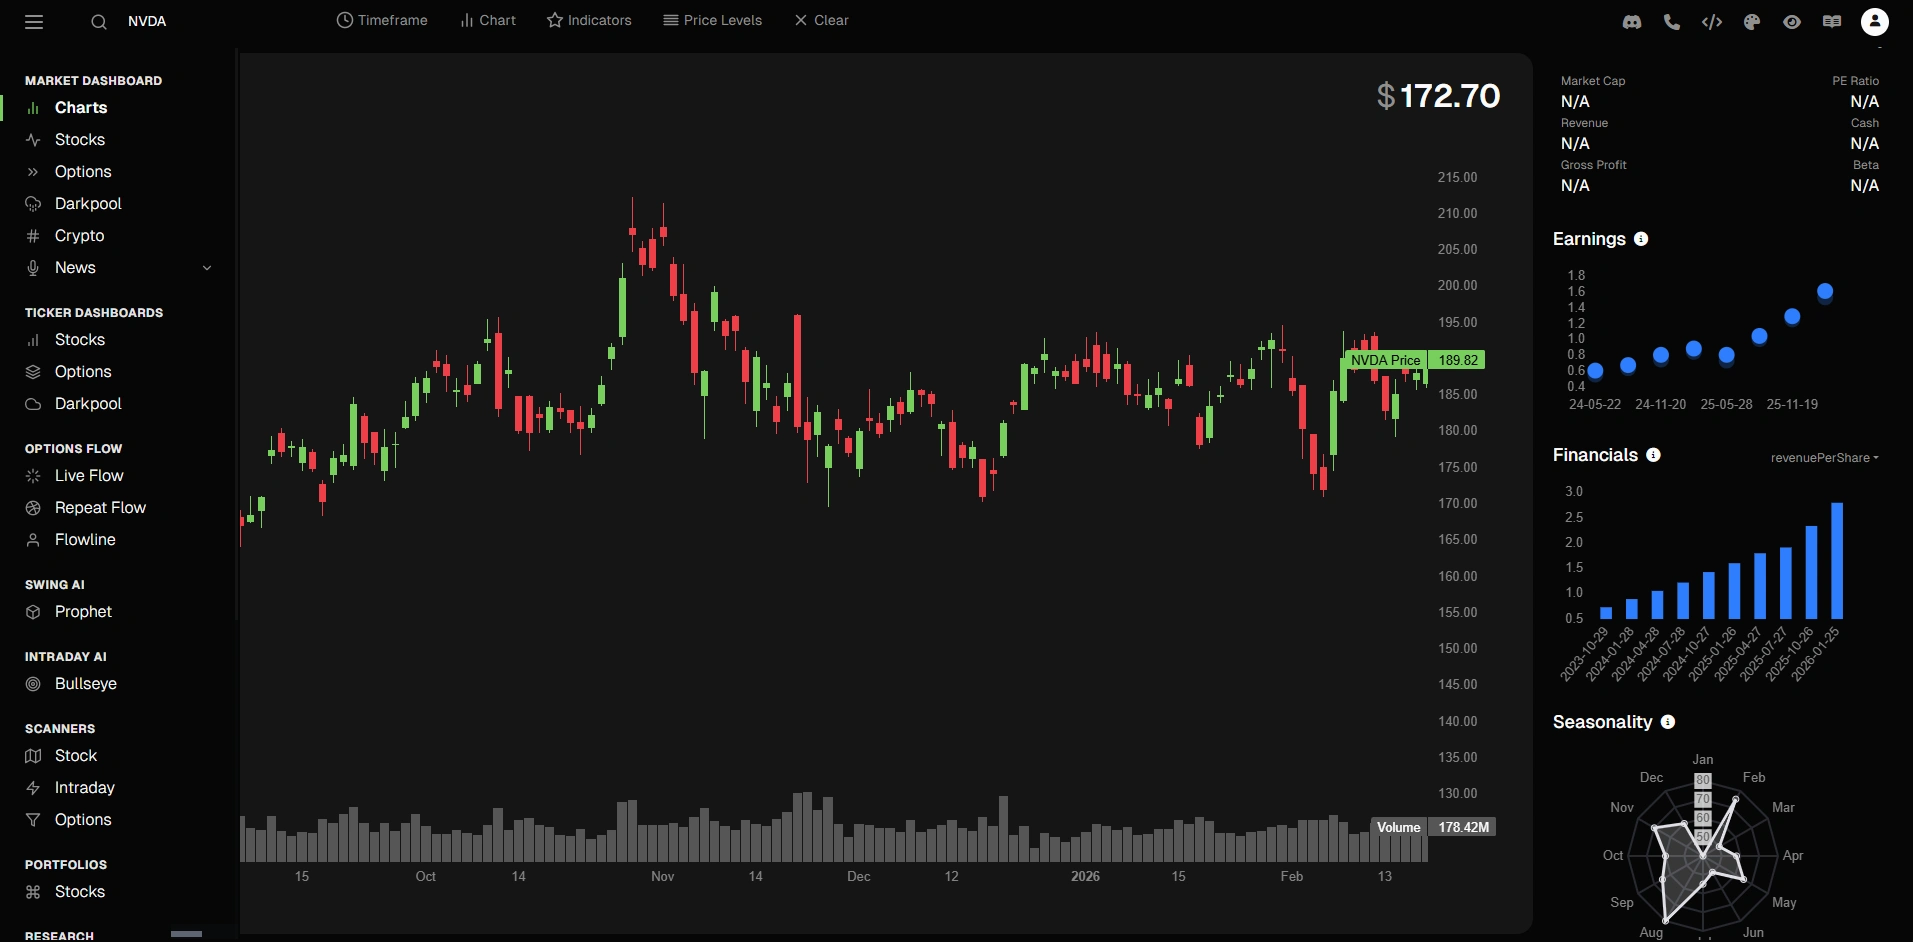Screen dimensions: 1913x942
Task: Click the NVDA Price label on chart
Action: 1385,360
